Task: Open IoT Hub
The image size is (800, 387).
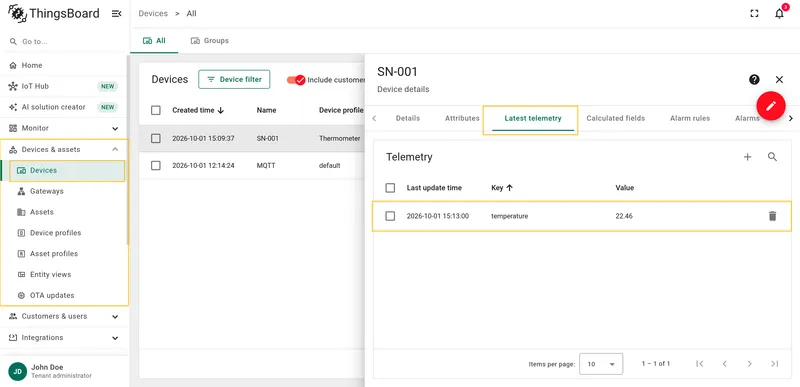Action: [x=64, y=86]
